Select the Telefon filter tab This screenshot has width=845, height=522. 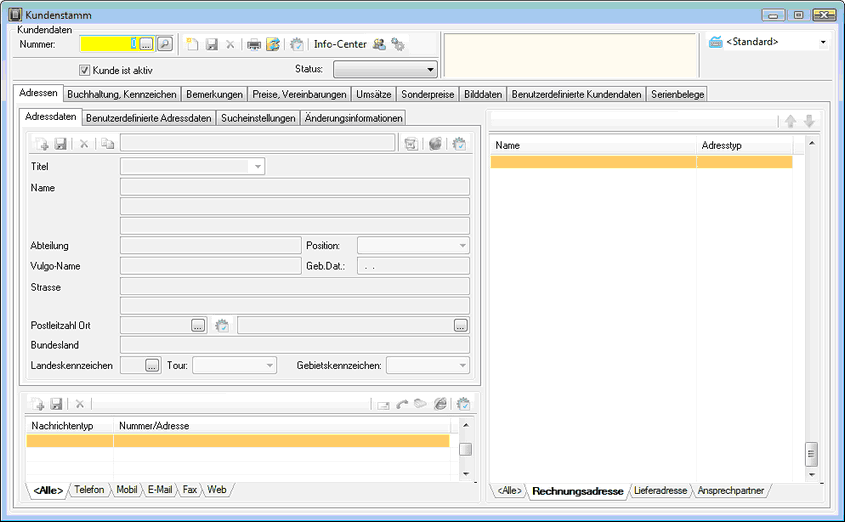point(89,490)
